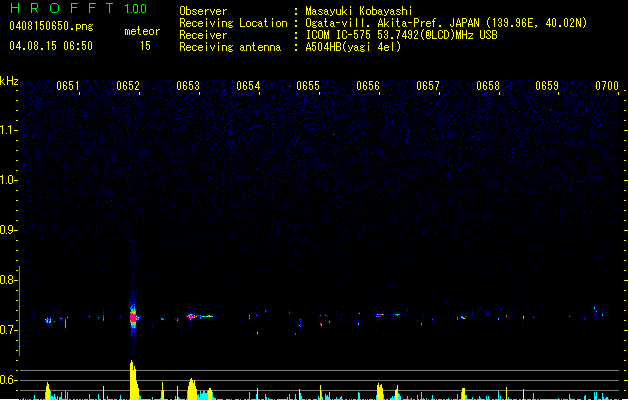This screenshot has height=400, width=629.
Task: Click the meteor label
Action: pyautogui.click(x=142, y=31)
